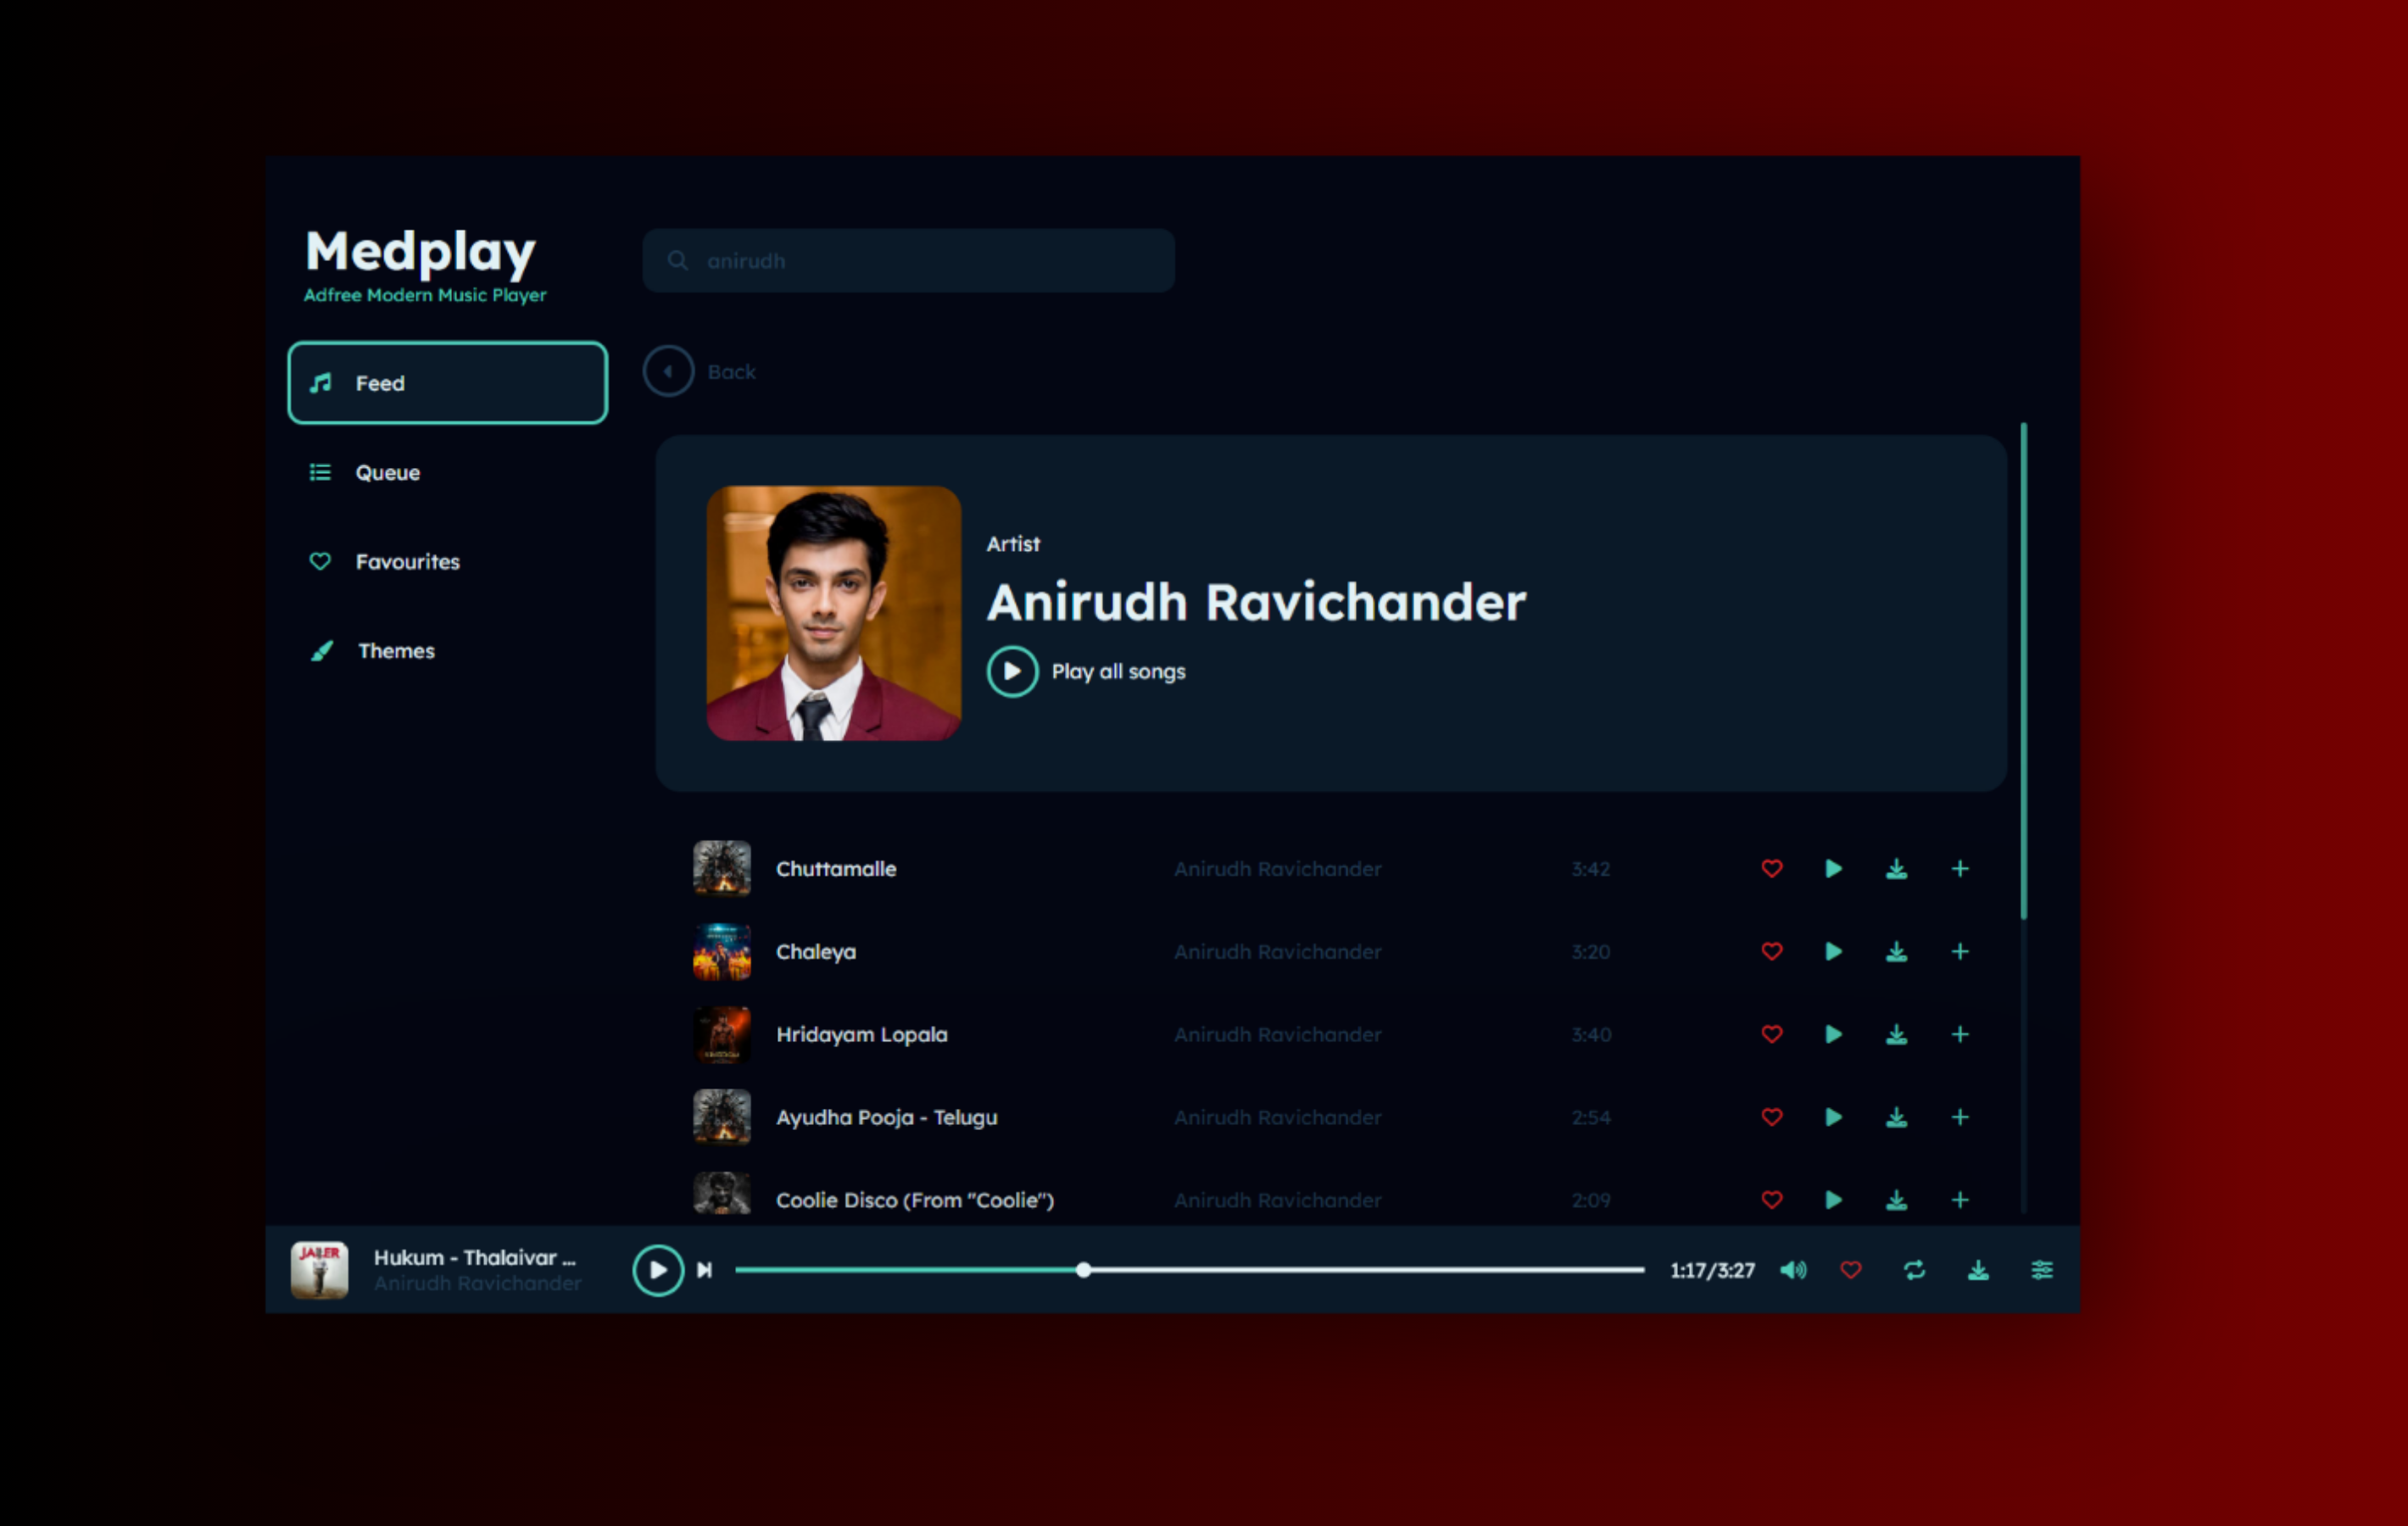Download the Chuttamalle song
The height and width of the screenshot is (1526, 2408).
coord(1896,869)
